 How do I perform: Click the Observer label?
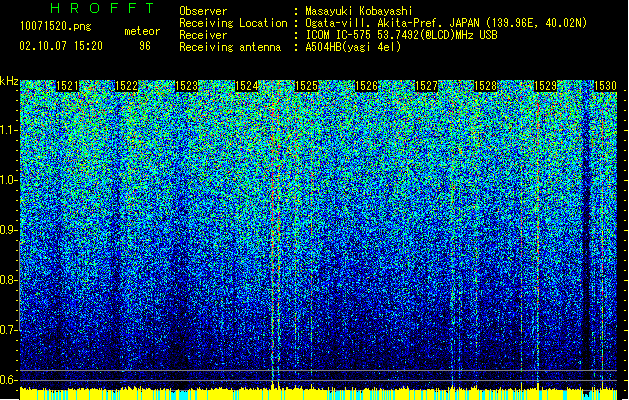(x=203, y=11)
